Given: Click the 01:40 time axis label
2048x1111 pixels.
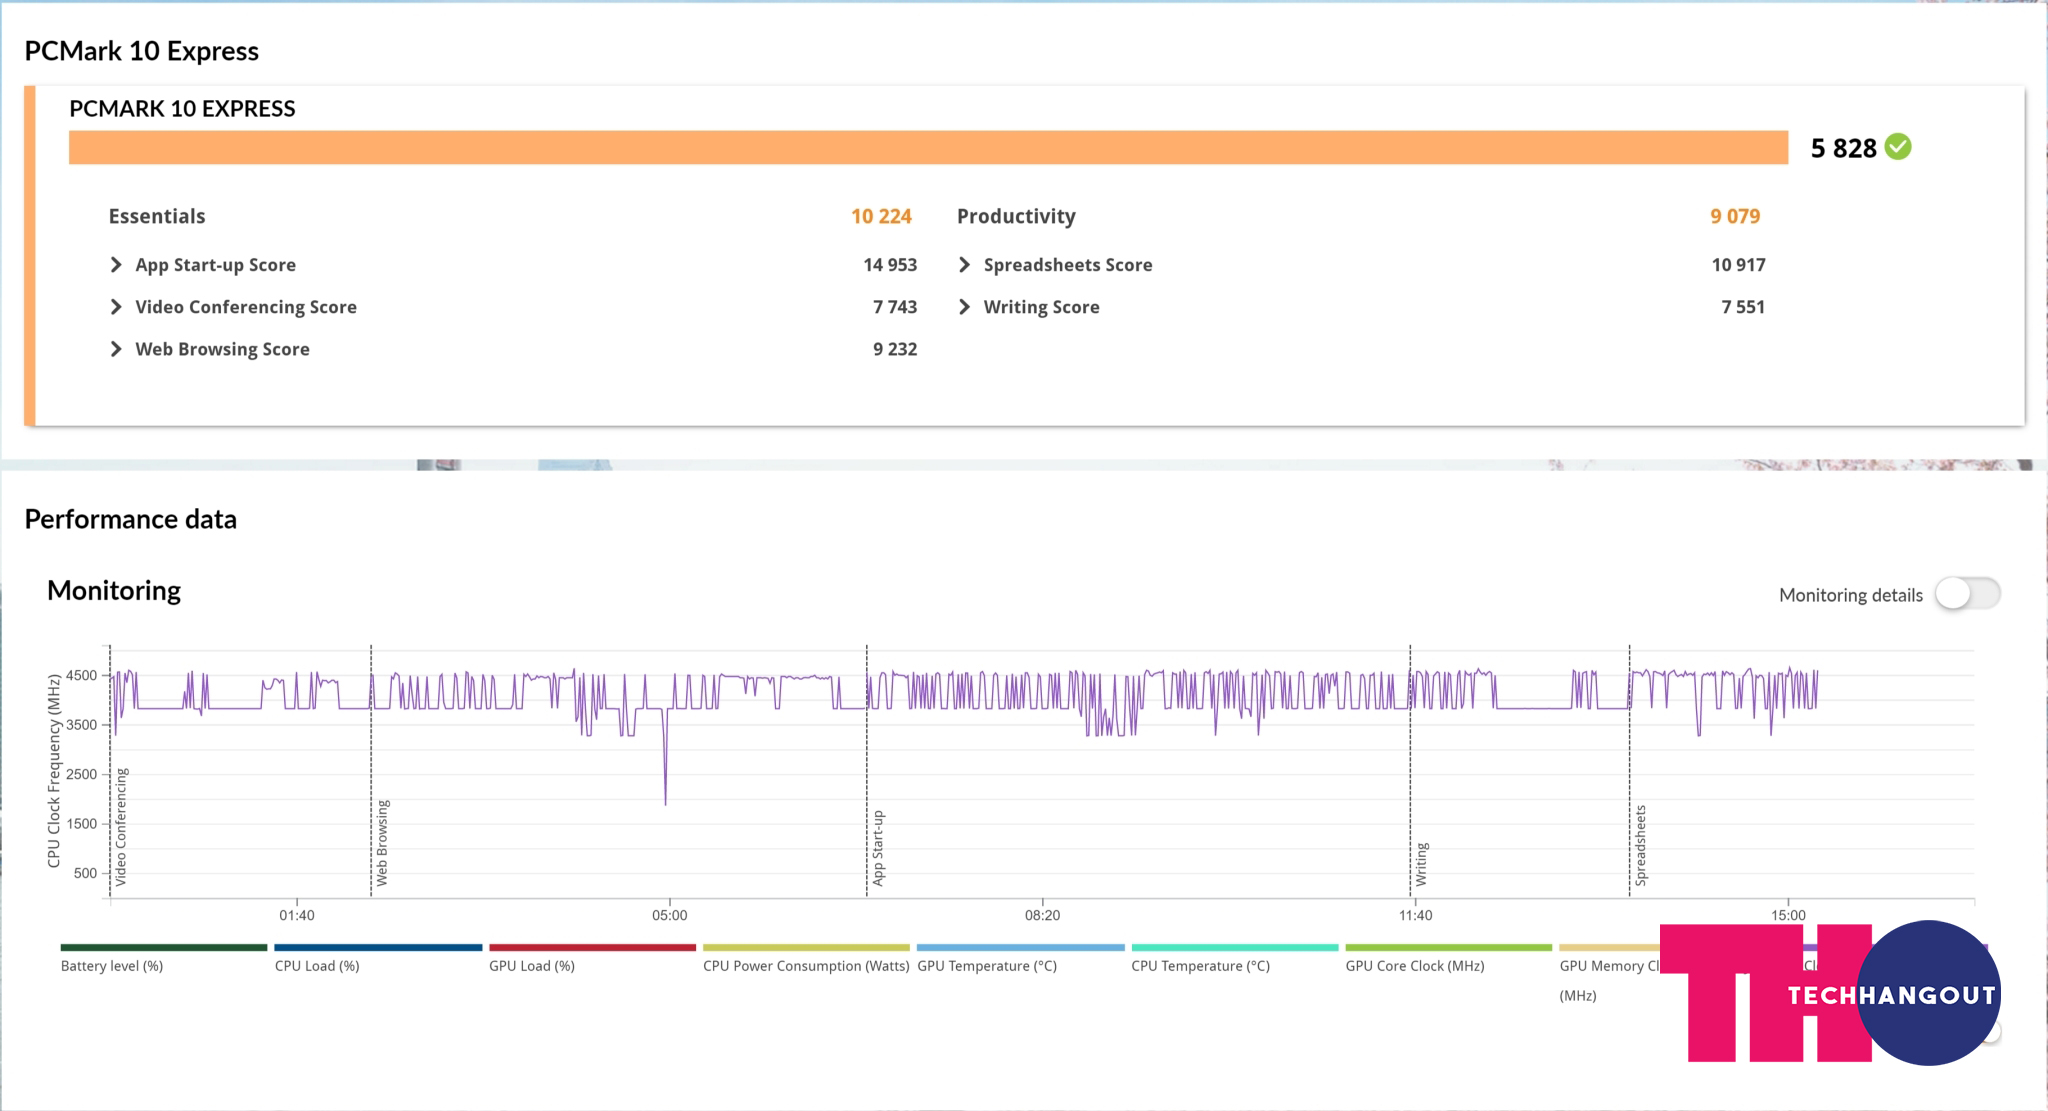Looking at the screenshot, I should [x=297, y=915].
